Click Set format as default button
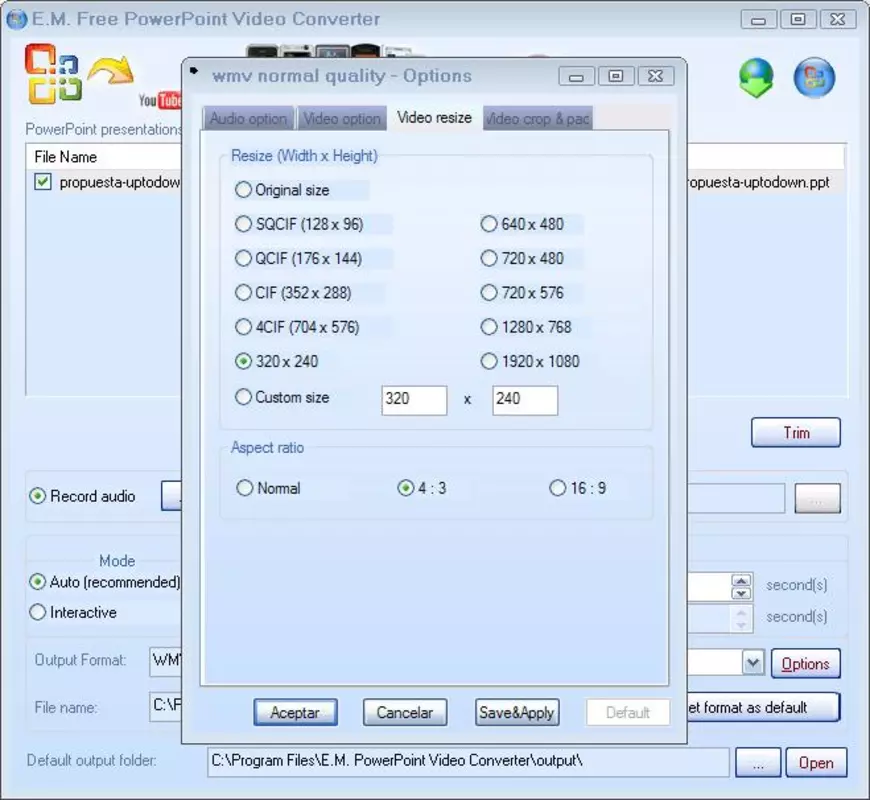 pyautogui.click(x=763, y=707)
